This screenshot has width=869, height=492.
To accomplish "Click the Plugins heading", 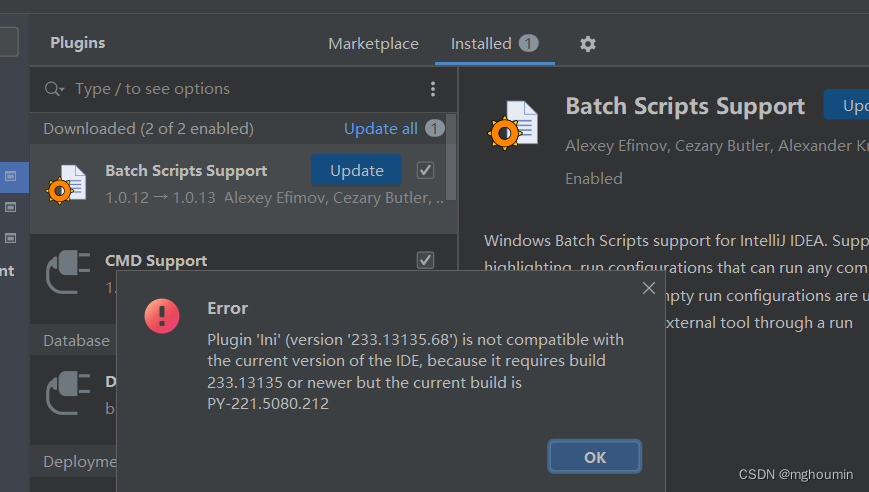I will pyautogui.click(x=78, y=43).
